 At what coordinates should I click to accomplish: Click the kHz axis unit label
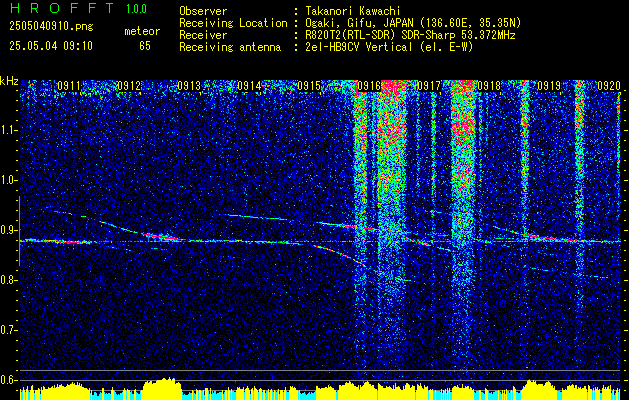point(9,81)
